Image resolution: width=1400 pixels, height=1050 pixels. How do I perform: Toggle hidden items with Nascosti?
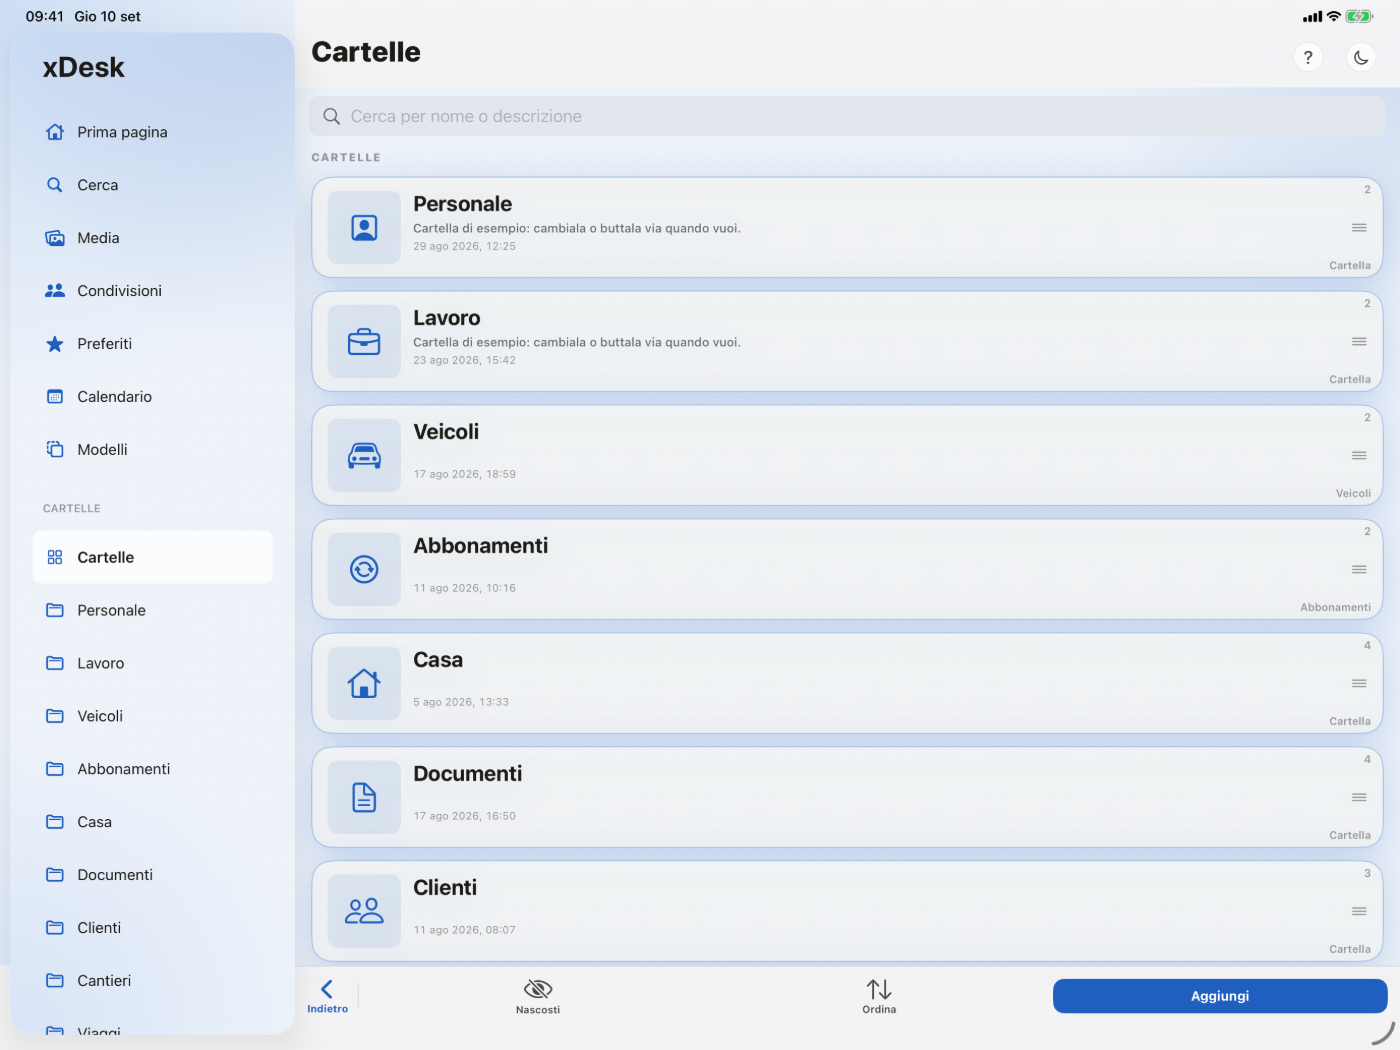538,996
